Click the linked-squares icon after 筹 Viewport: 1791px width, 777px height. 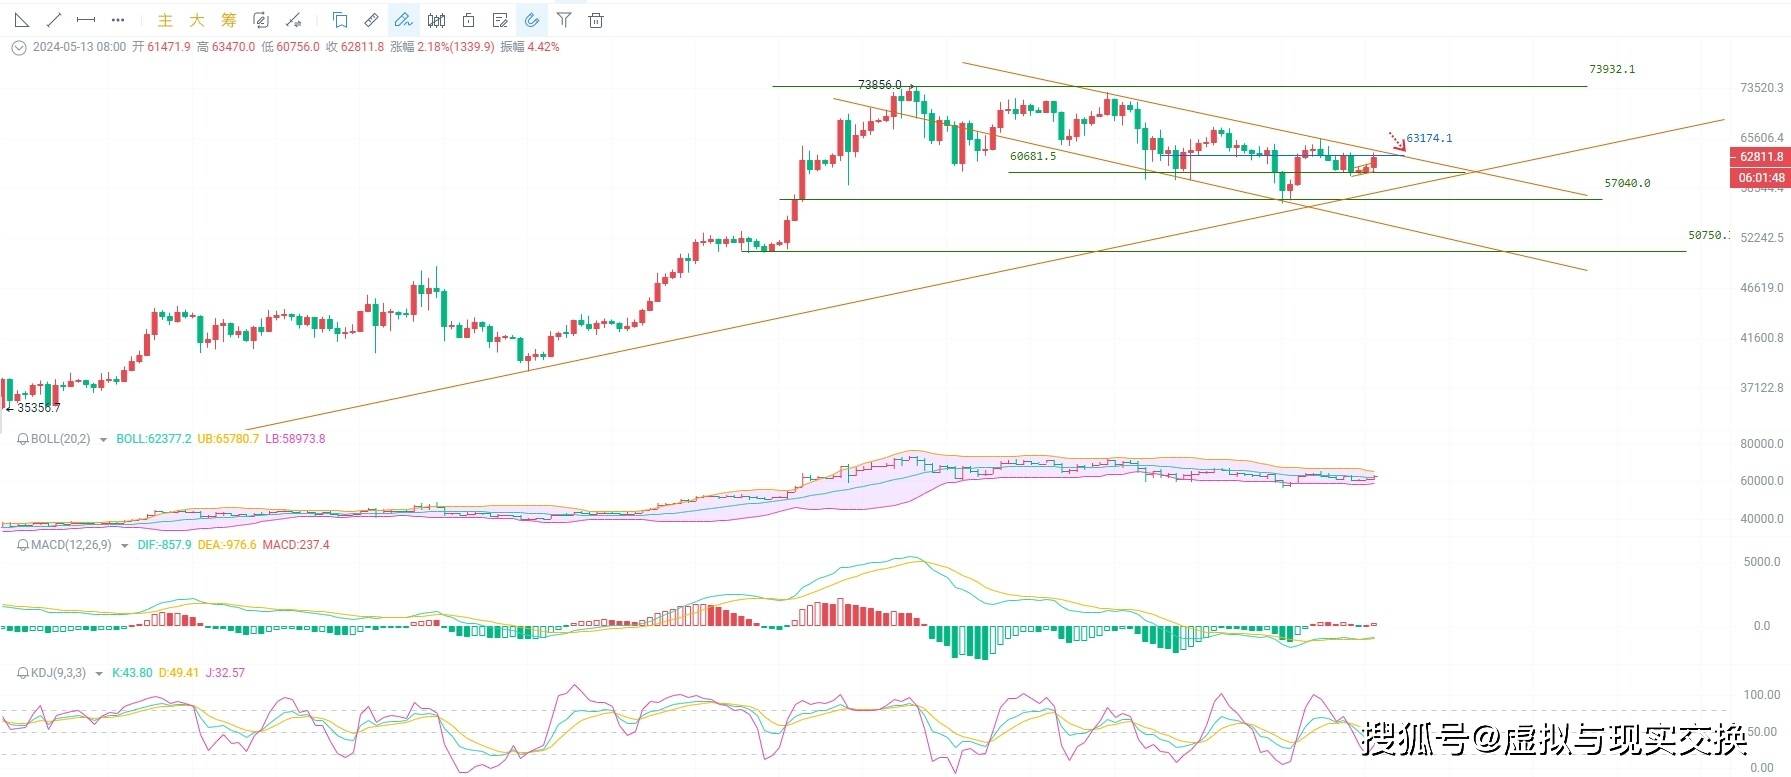(x=261, y=20)
